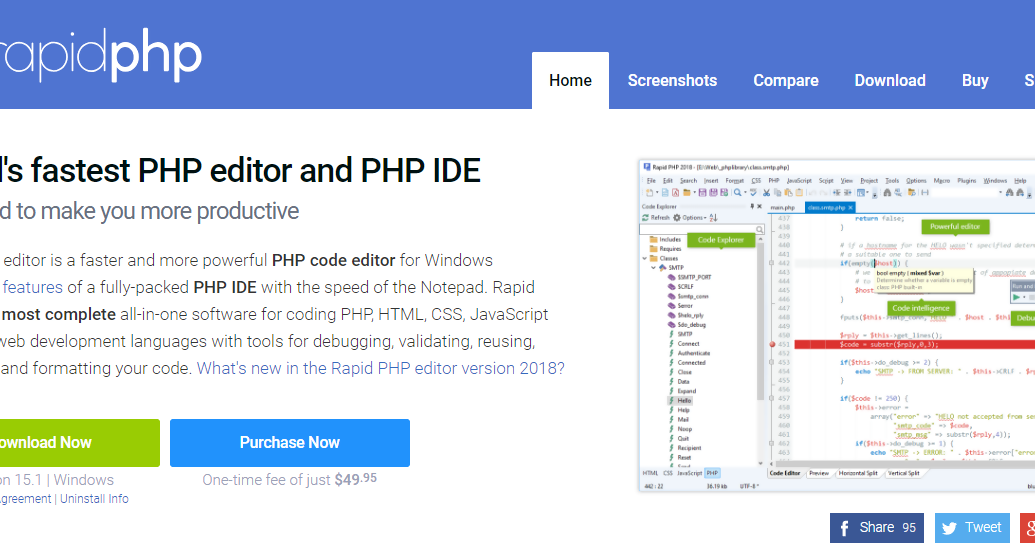Switch to the JavaScript language tab
This screenshot has width=1035, height=553.
tap(690, 474)
